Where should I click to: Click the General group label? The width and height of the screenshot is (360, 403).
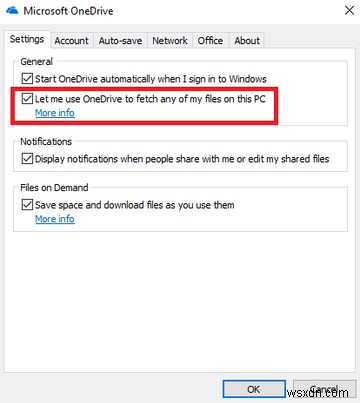click(36, 62)
